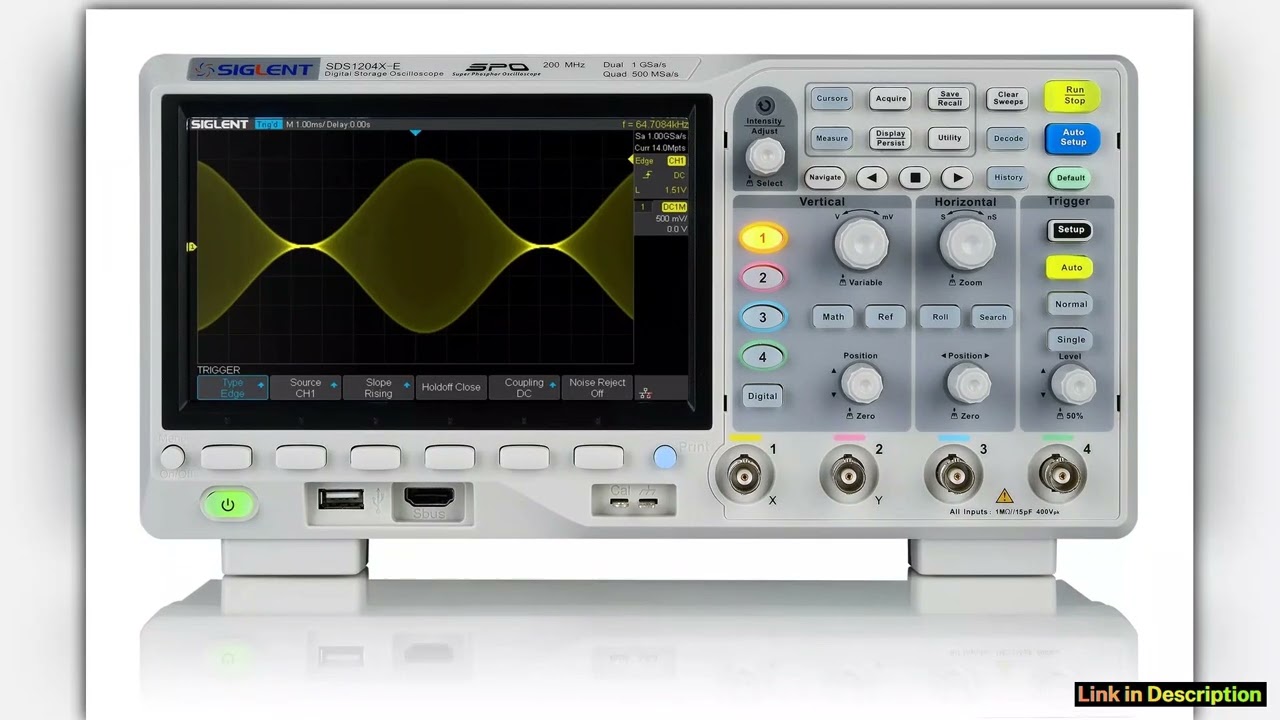
Task: Click the trigger Level knob
Action: tap(1072, 384)
